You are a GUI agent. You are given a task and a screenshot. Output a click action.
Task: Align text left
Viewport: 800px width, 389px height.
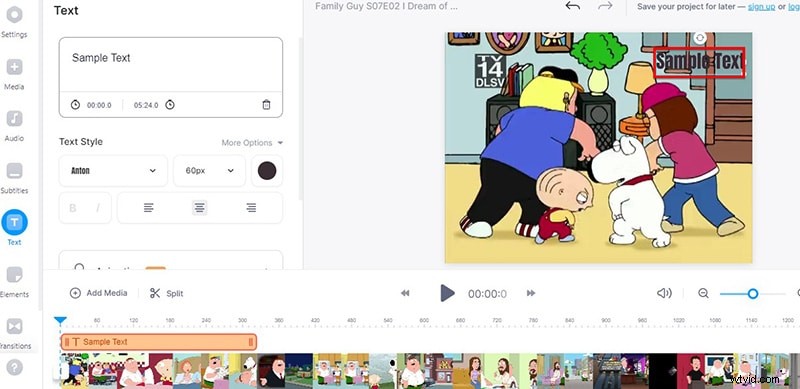148,208
